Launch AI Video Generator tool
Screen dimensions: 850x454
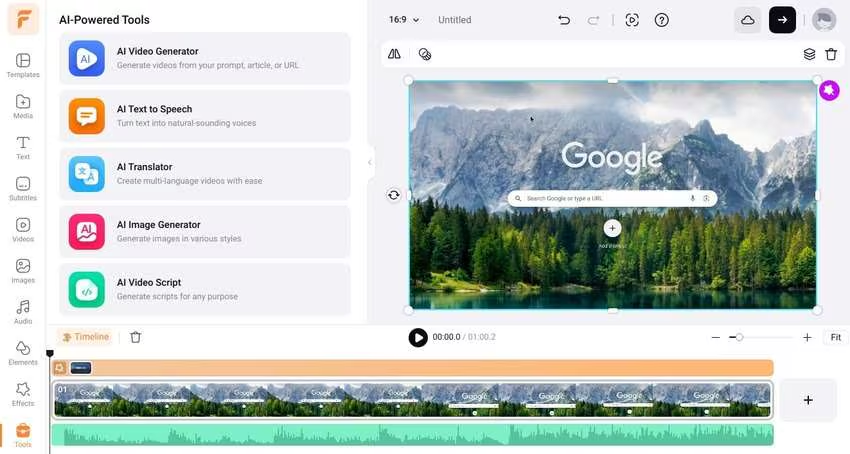205,58
